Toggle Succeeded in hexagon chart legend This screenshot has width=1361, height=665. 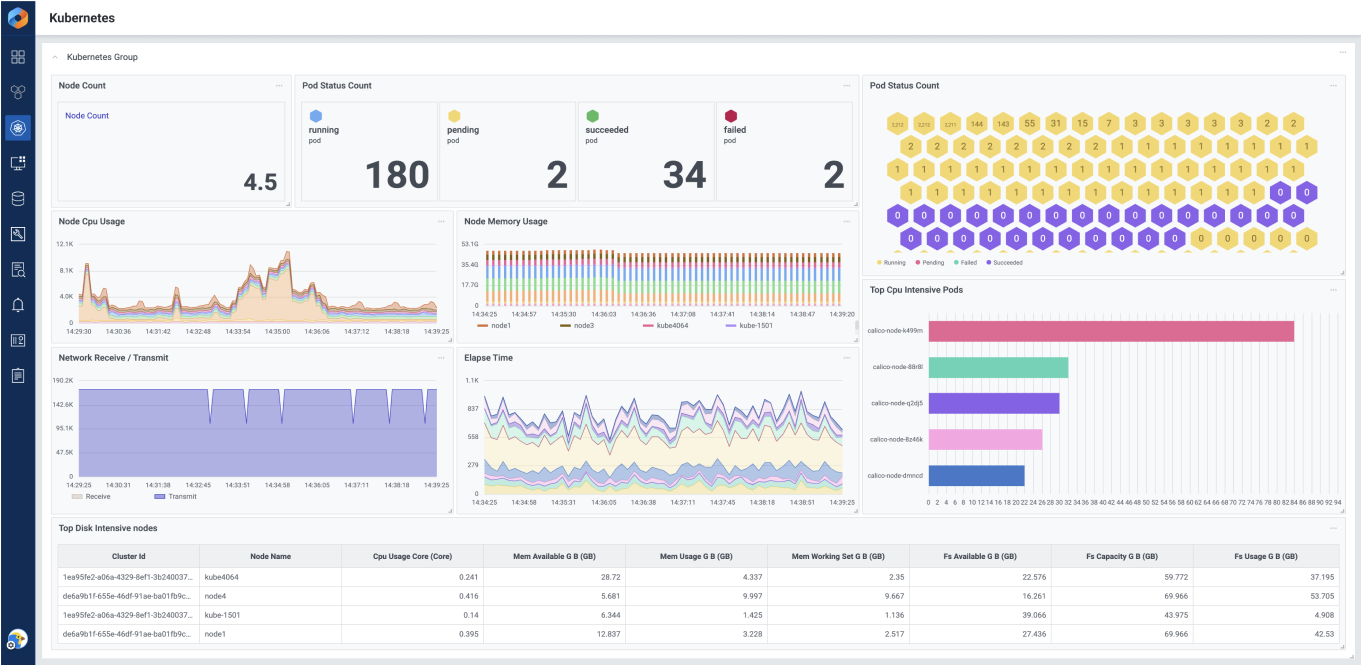1007,262
